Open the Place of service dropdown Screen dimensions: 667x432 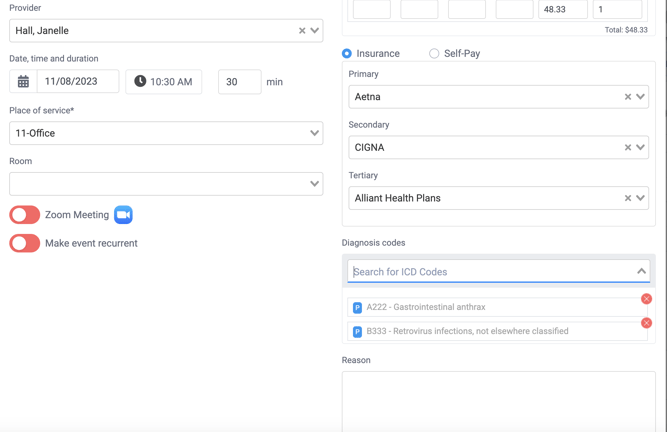click(166, 133)
